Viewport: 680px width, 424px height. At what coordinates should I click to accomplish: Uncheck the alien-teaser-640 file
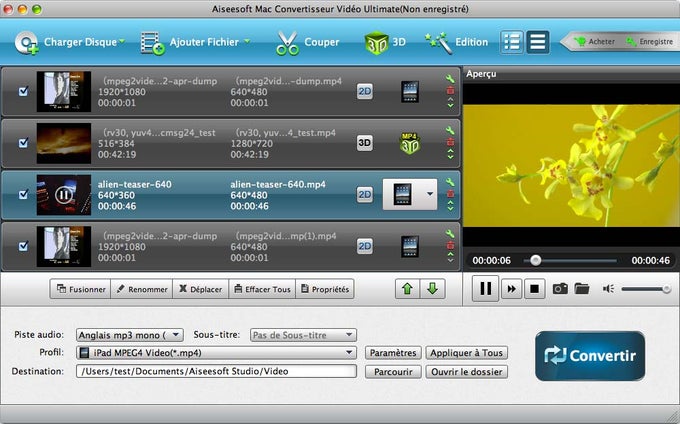pos(23,195)
